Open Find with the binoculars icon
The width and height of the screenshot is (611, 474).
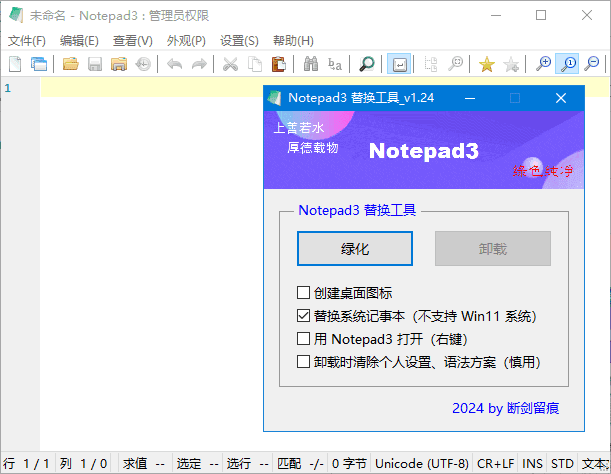[310, 64]
